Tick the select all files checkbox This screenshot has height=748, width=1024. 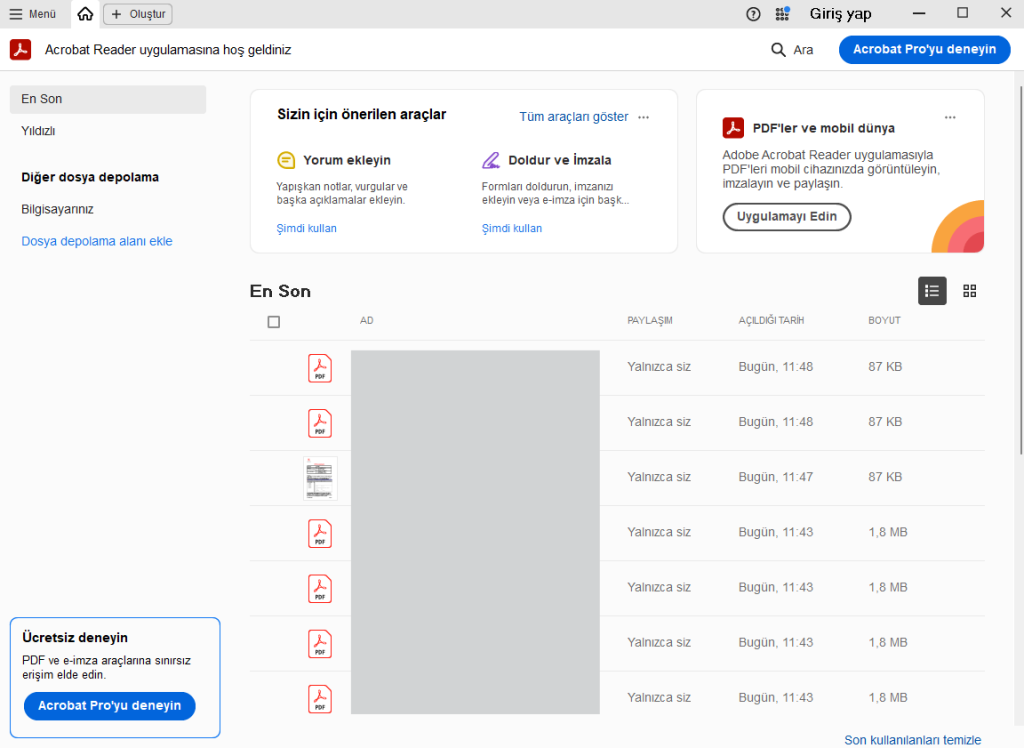274,322
